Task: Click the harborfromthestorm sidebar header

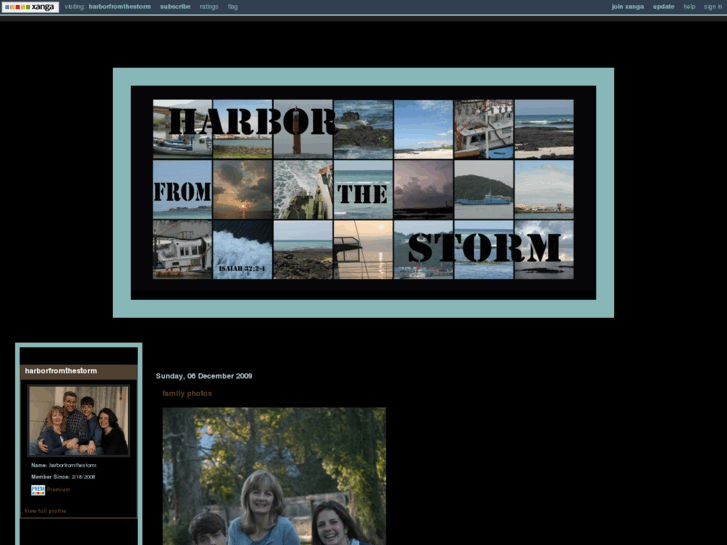Action: pyautogui.click(x=61, y=371)
